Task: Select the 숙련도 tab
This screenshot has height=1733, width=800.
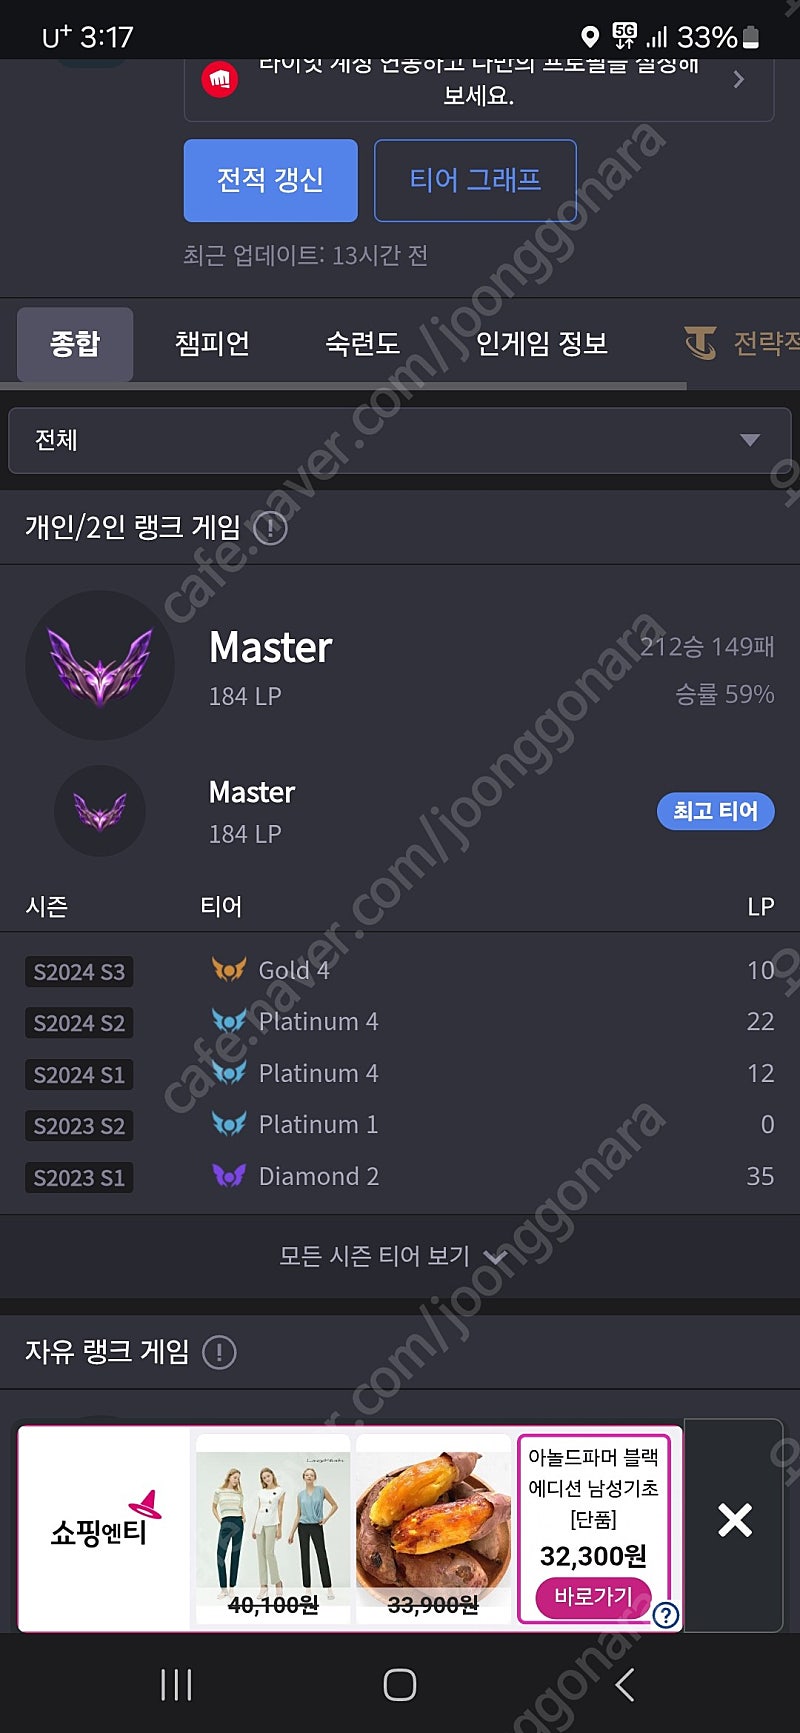Action: [362, 344]
